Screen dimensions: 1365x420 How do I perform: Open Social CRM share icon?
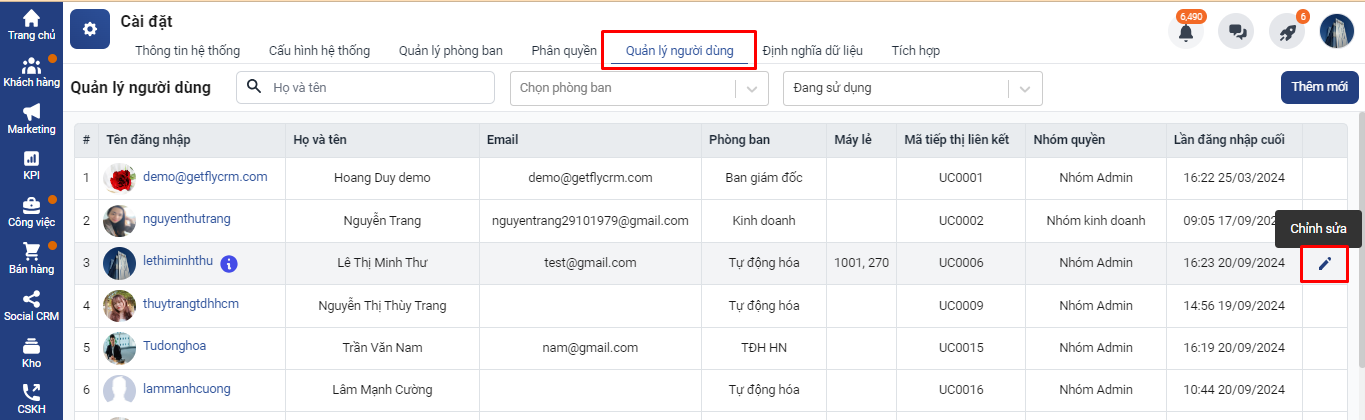pyautogui.click(x=31, y=305)
